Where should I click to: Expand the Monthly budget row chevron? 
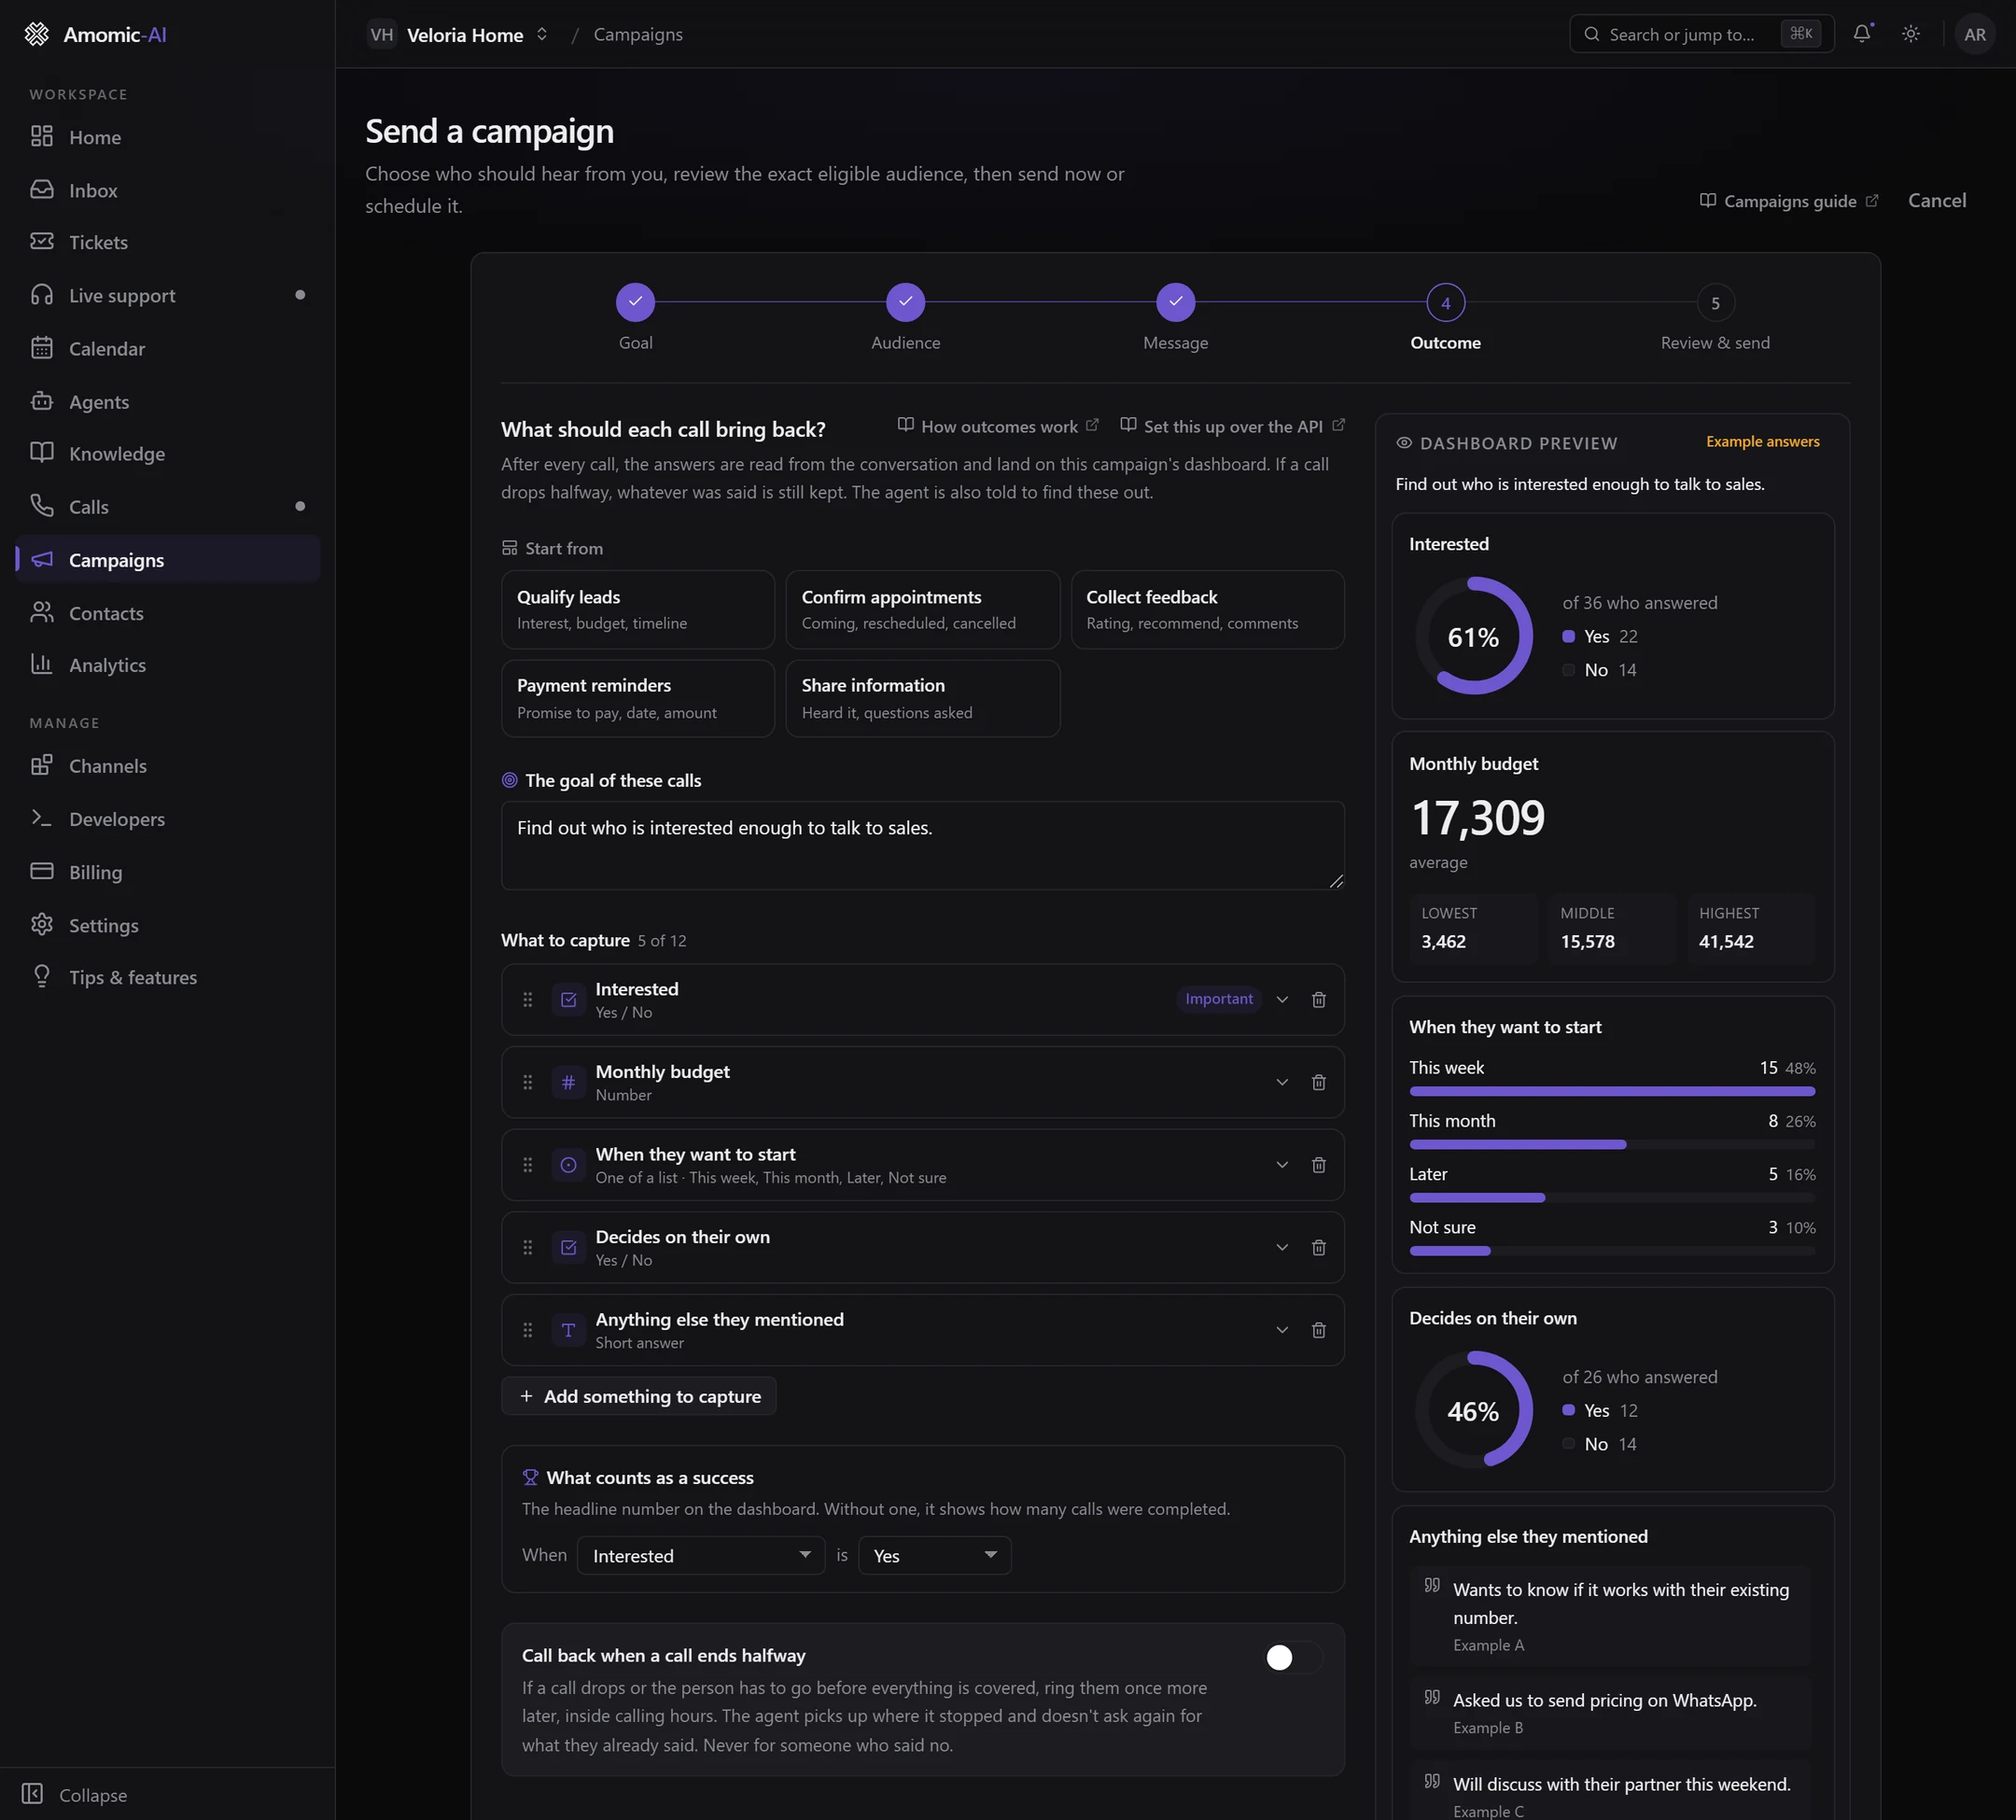(x=1282, y=1082)
